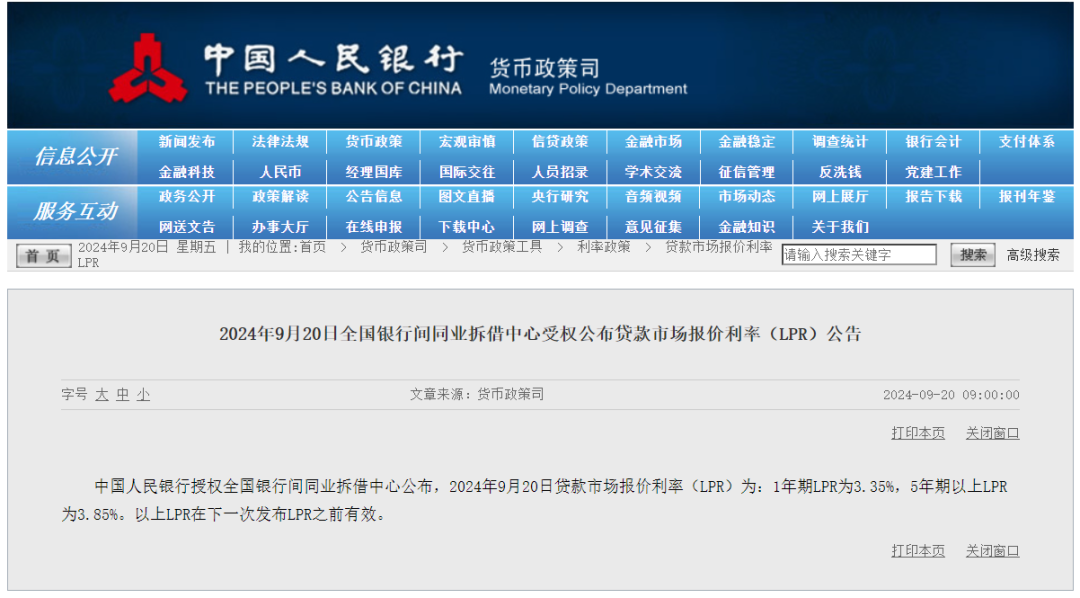Follow the 利率政策 breadcrumb link
Viewport: 1080px width, 598px height.
point(603,247)
